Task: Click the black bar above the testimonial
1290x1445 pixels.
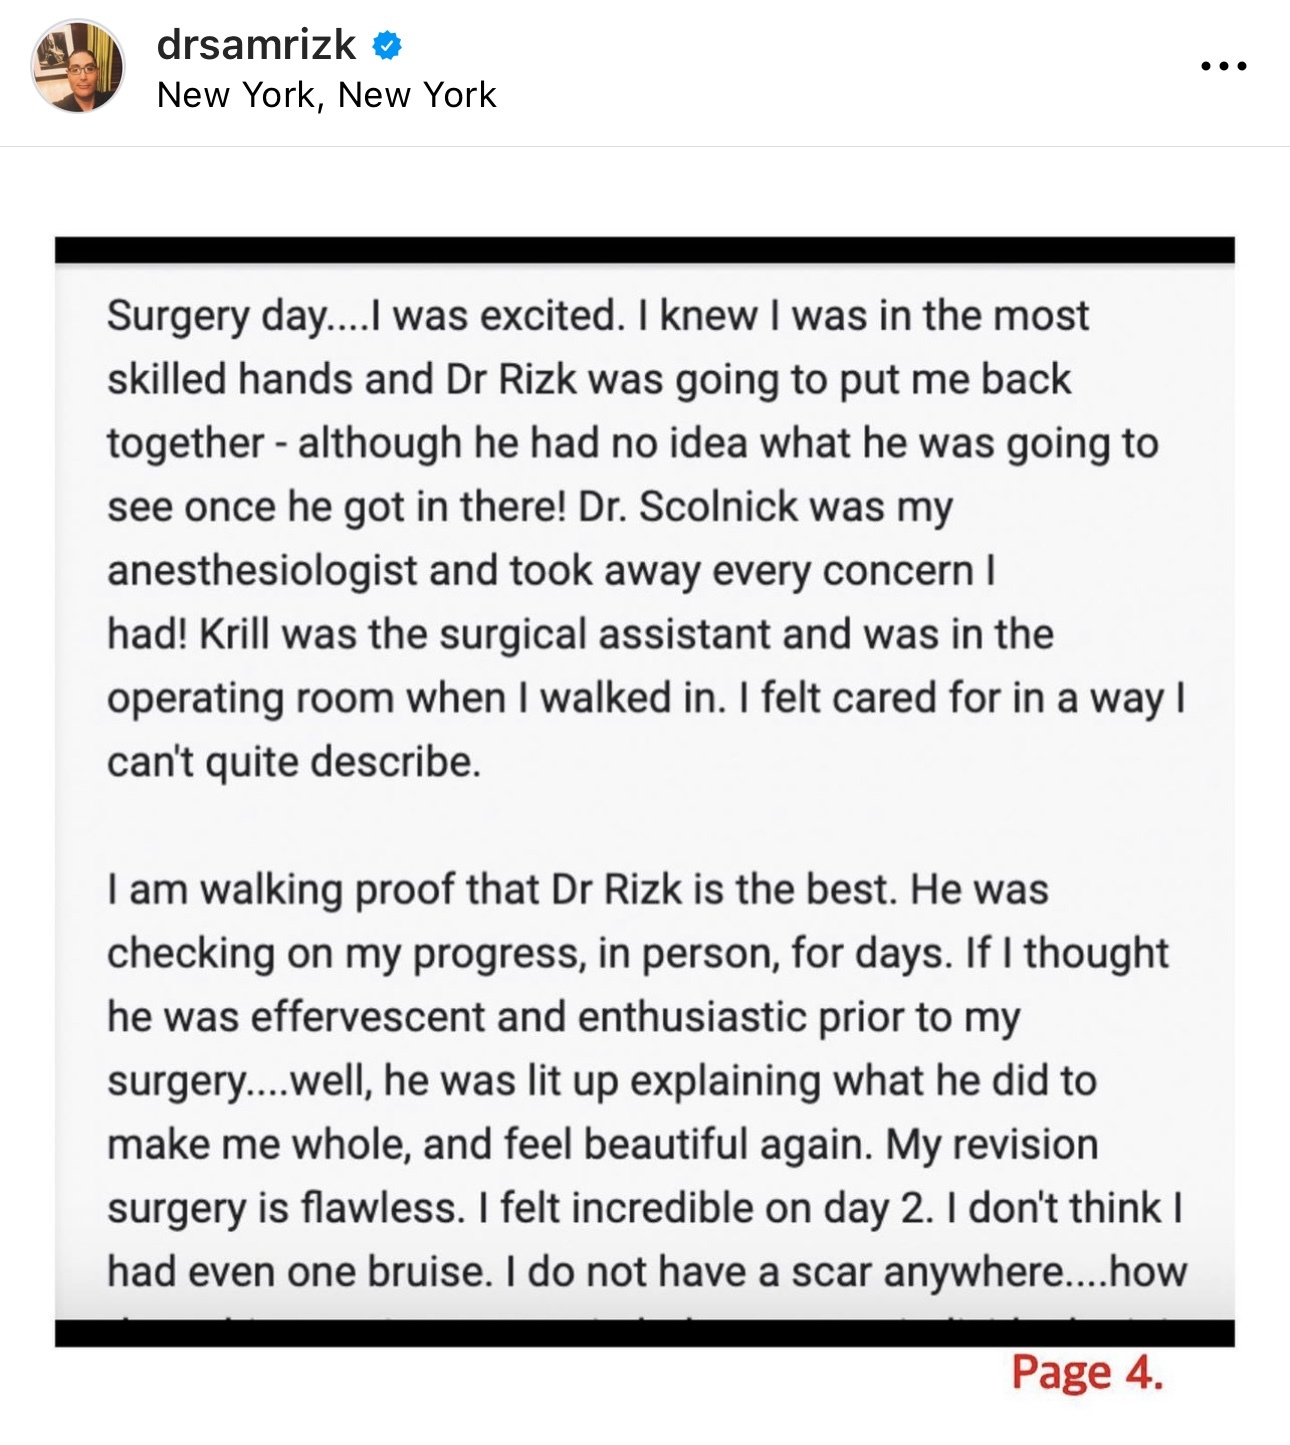Action: coord(644,250)
